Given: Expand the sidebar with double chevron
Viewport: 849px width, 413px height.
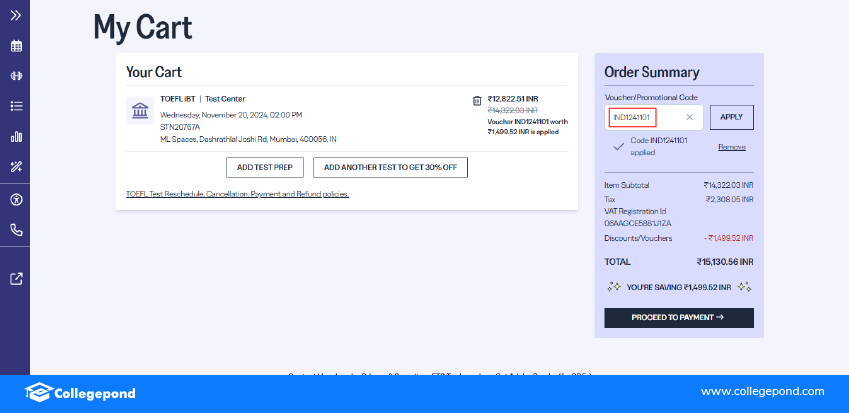Looking at the screenshot, I should point(15,15).
